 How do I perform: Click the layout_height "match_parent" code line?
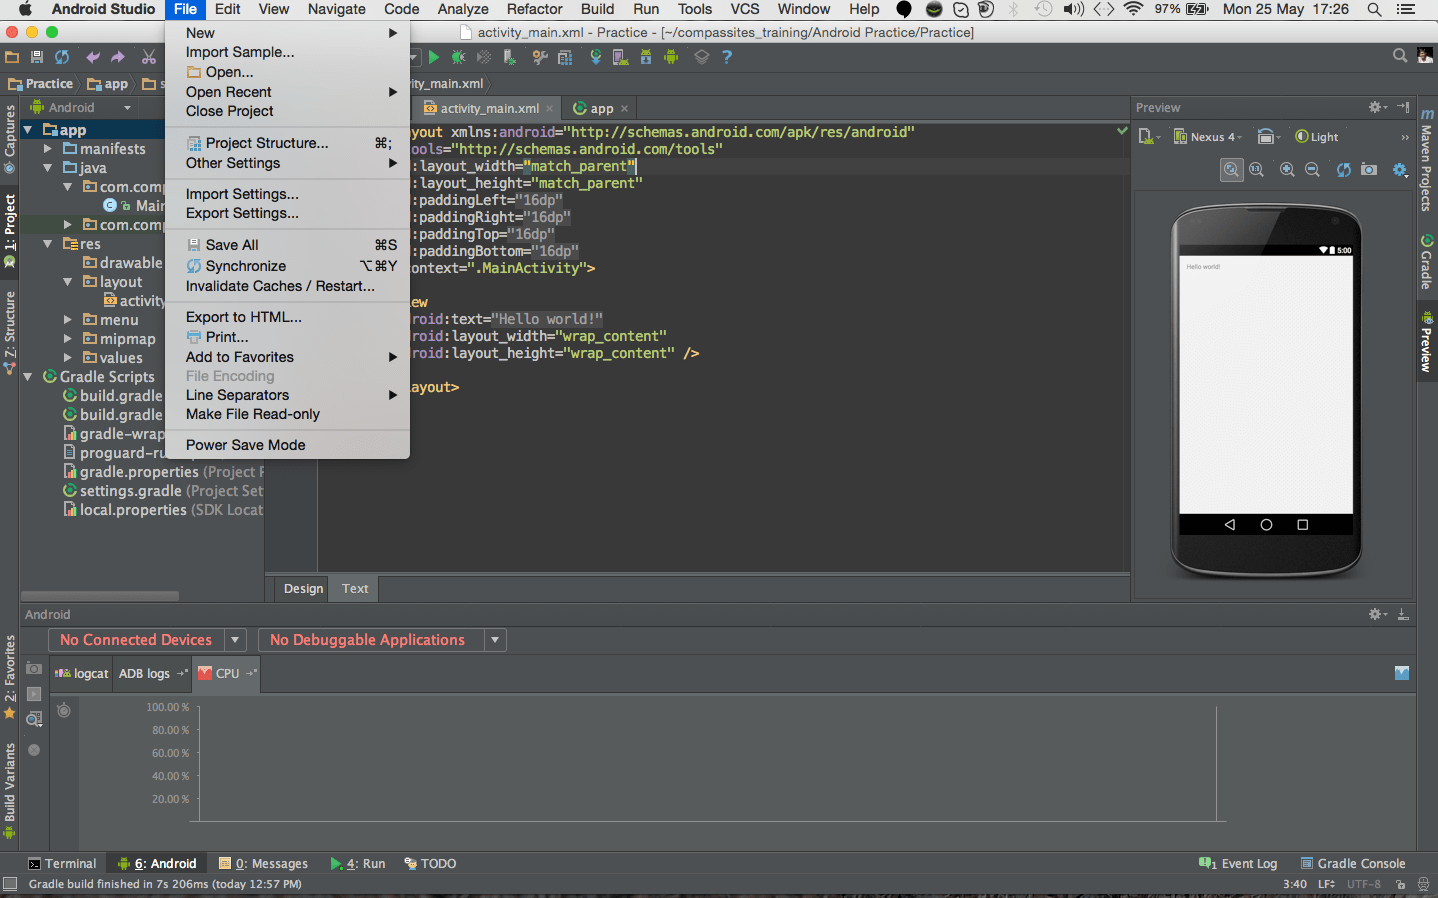coord(527,183)
